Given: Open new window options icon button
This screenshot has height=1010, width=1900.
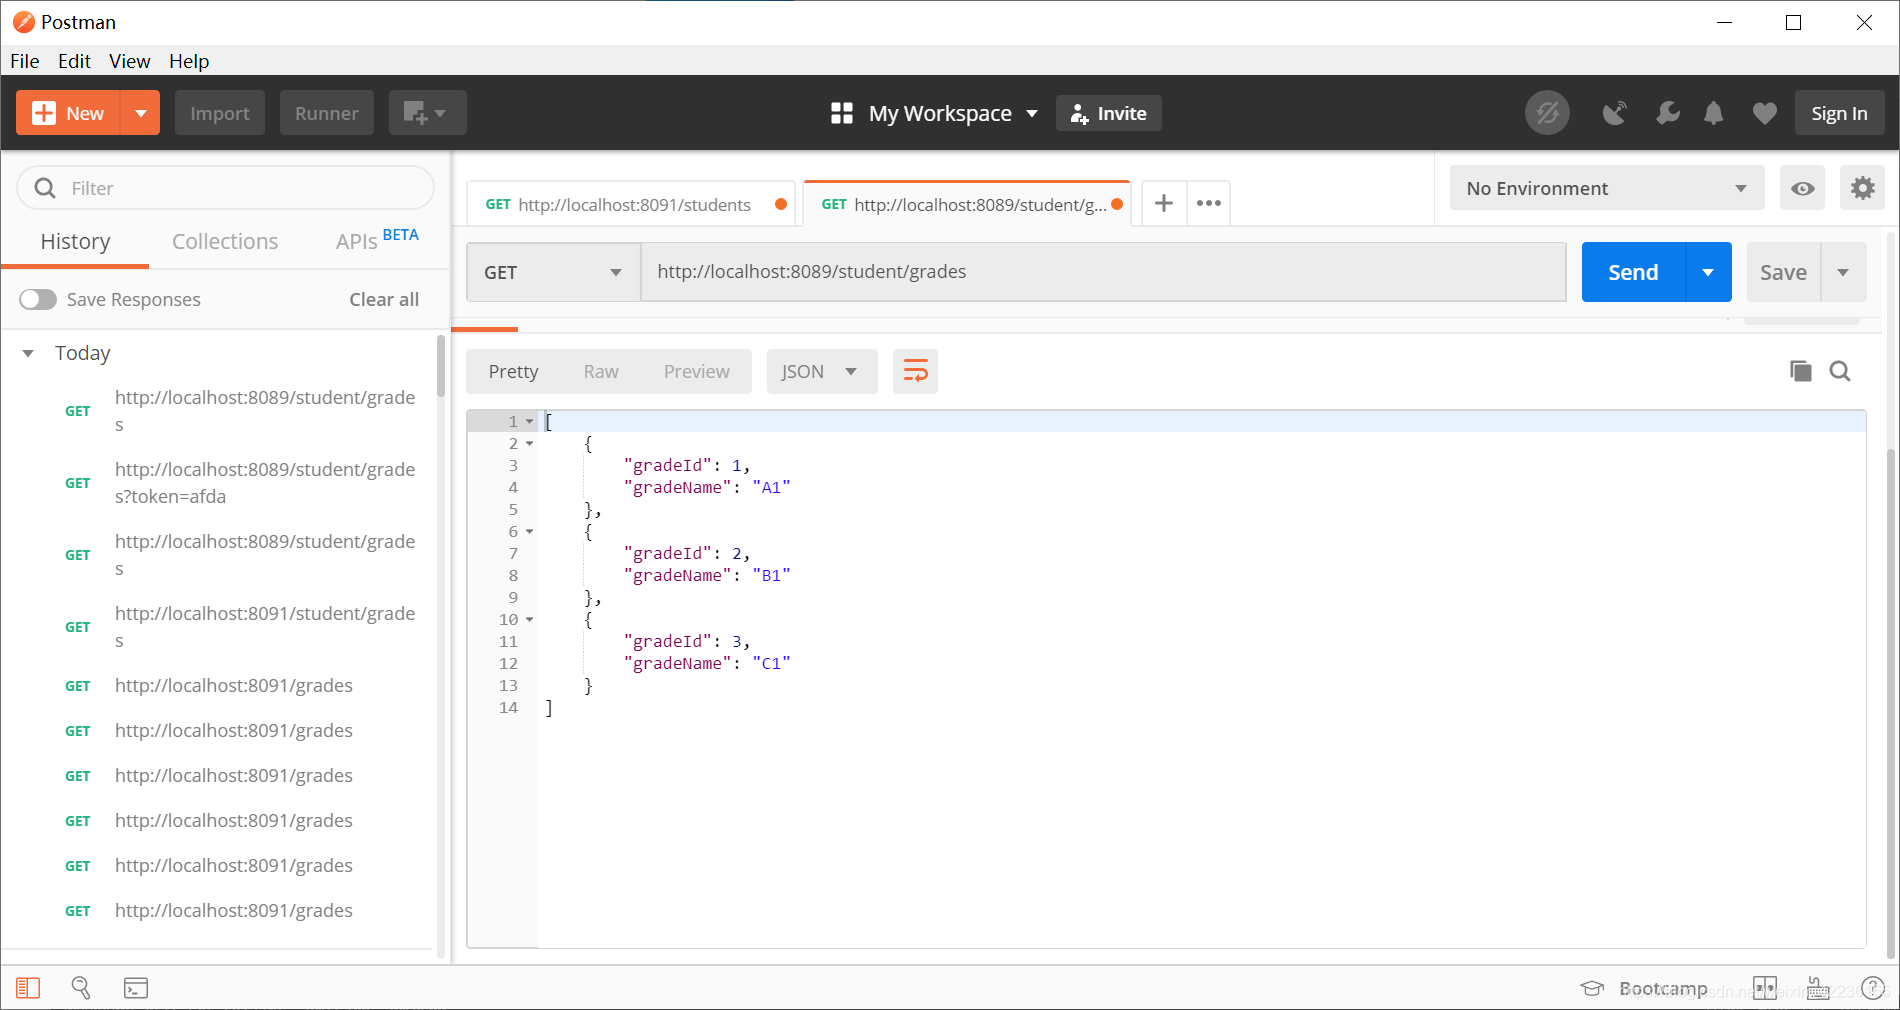Looking at the screenshot, I should coord(427,113).
